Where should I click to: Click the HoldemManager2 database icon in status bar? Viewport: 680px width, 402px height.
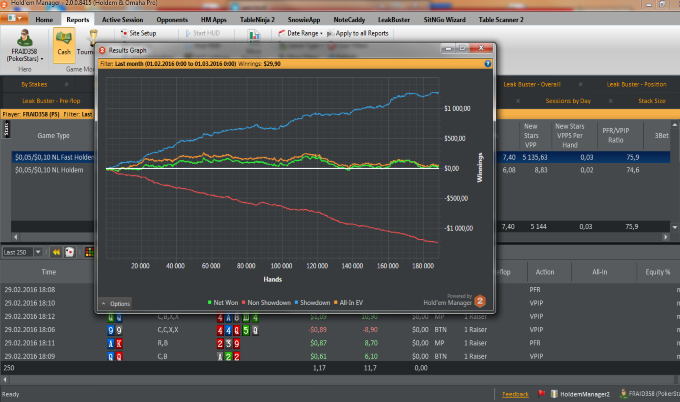554,394
